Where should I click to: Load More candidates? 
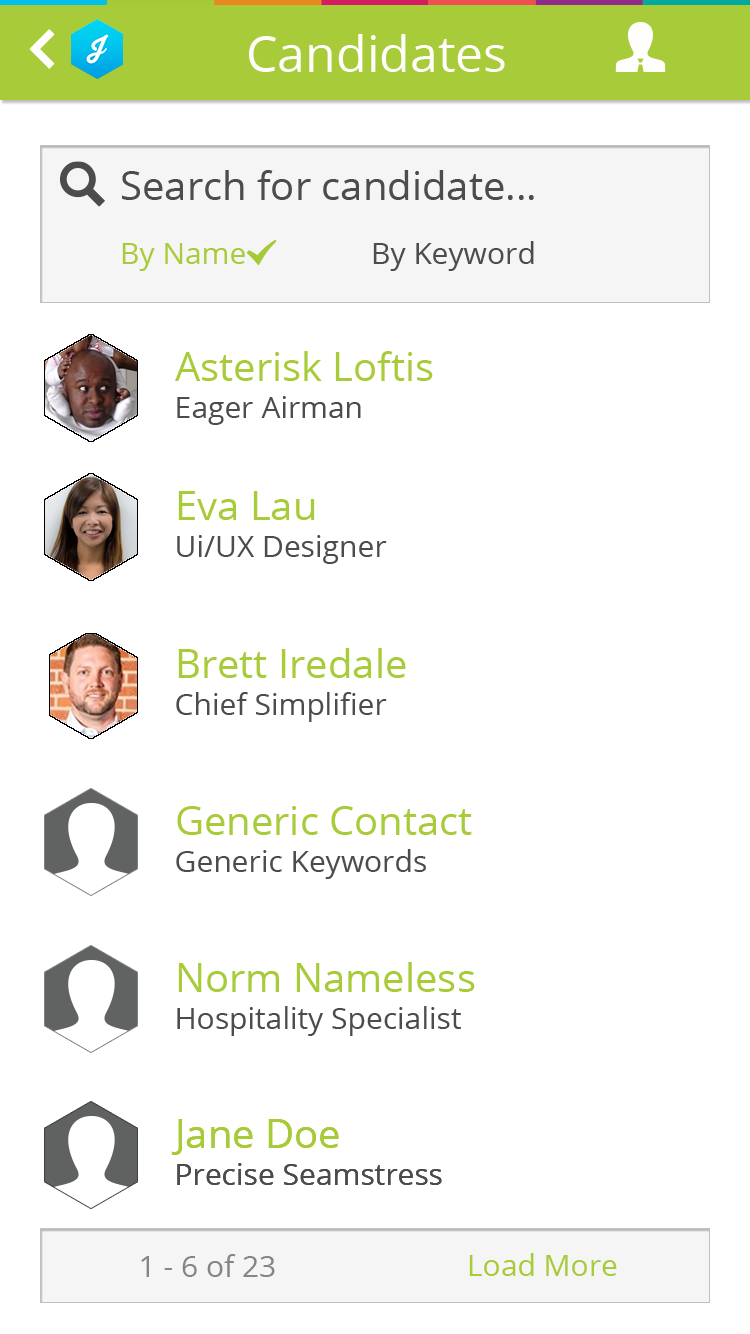[542, 1266]
